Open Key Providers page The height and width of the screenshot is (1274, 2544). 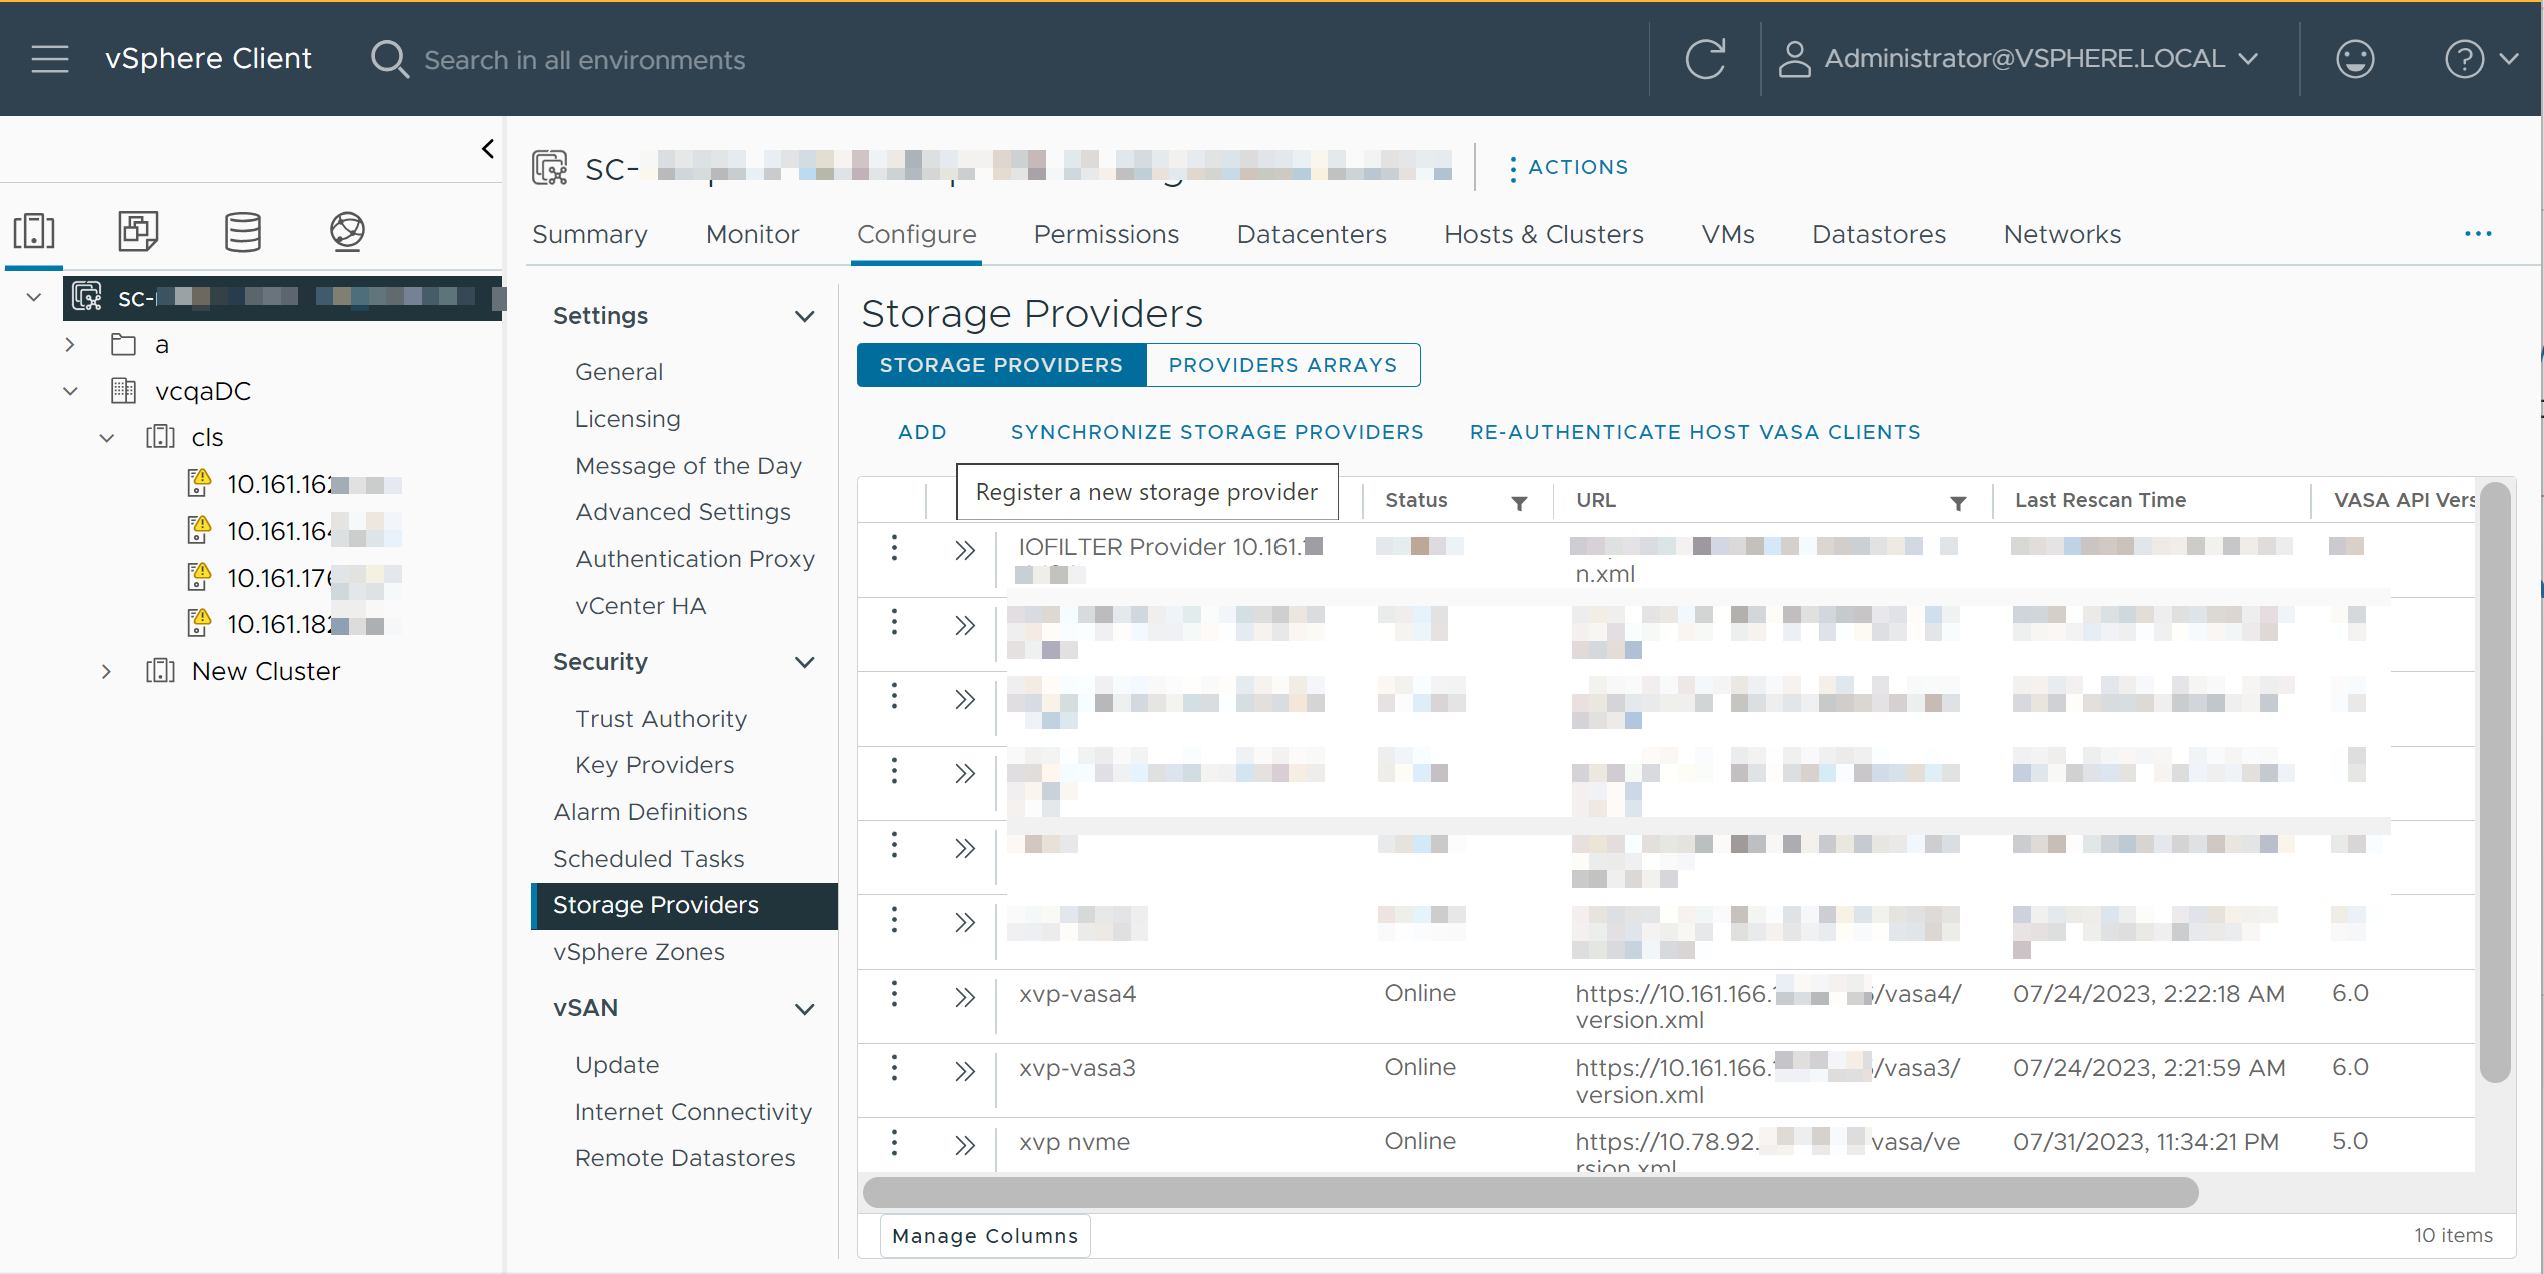(x=654, y=765)
